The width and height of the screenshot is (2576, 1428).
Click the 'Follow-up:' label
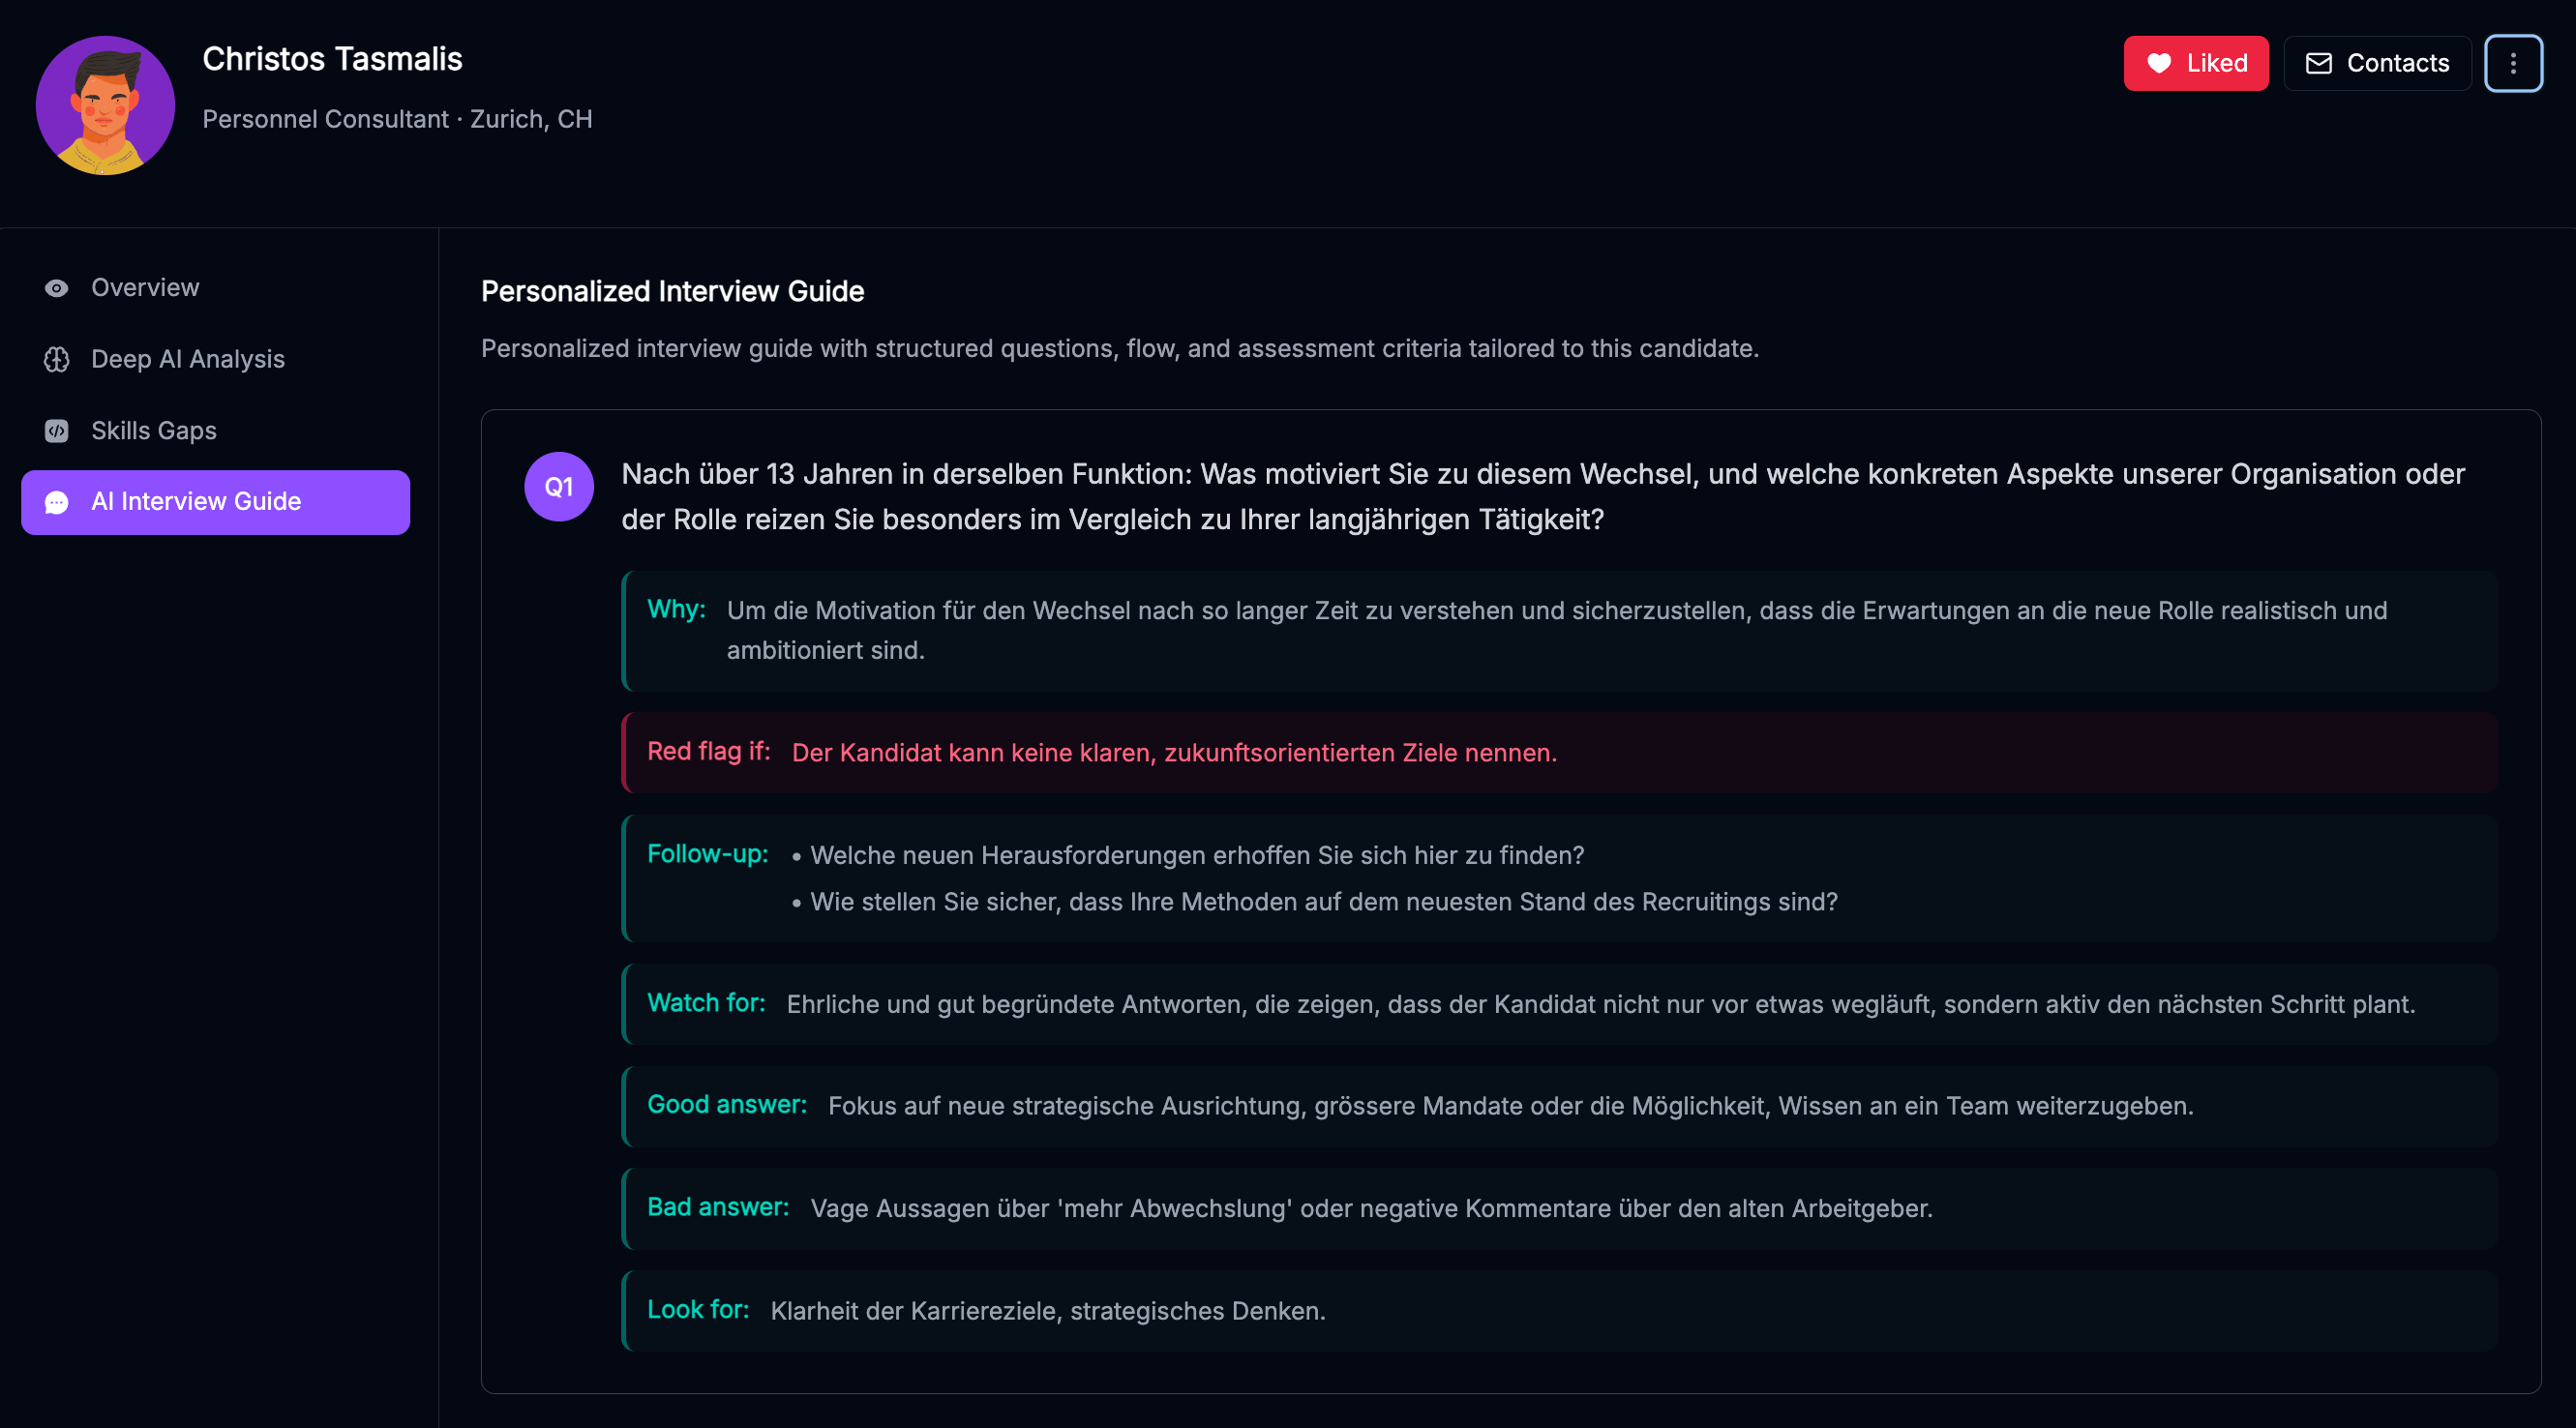(x=707, y=853)
